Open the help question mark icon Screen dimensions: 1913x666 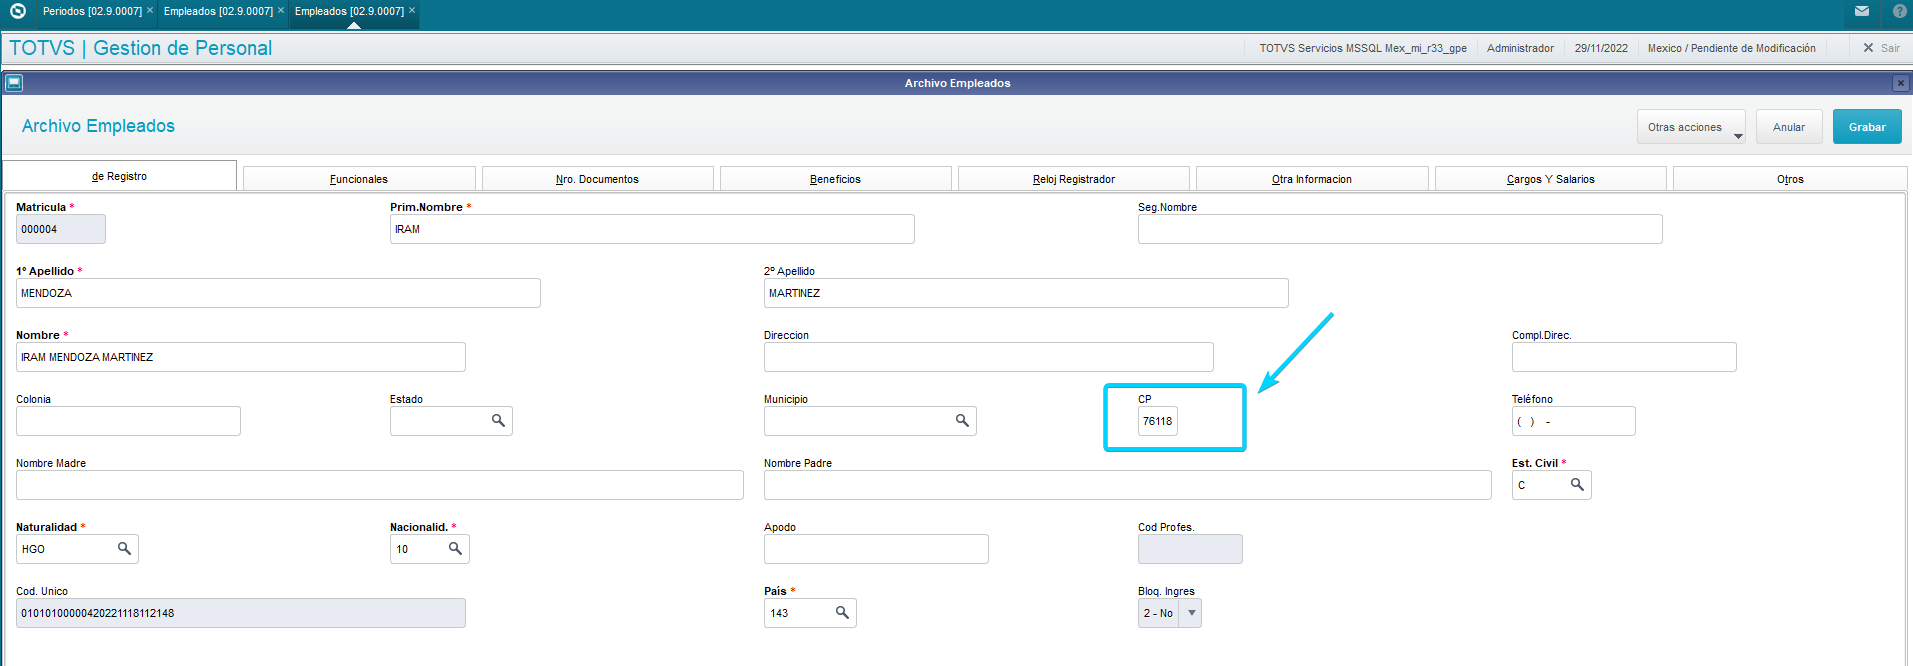[1899, 11]
